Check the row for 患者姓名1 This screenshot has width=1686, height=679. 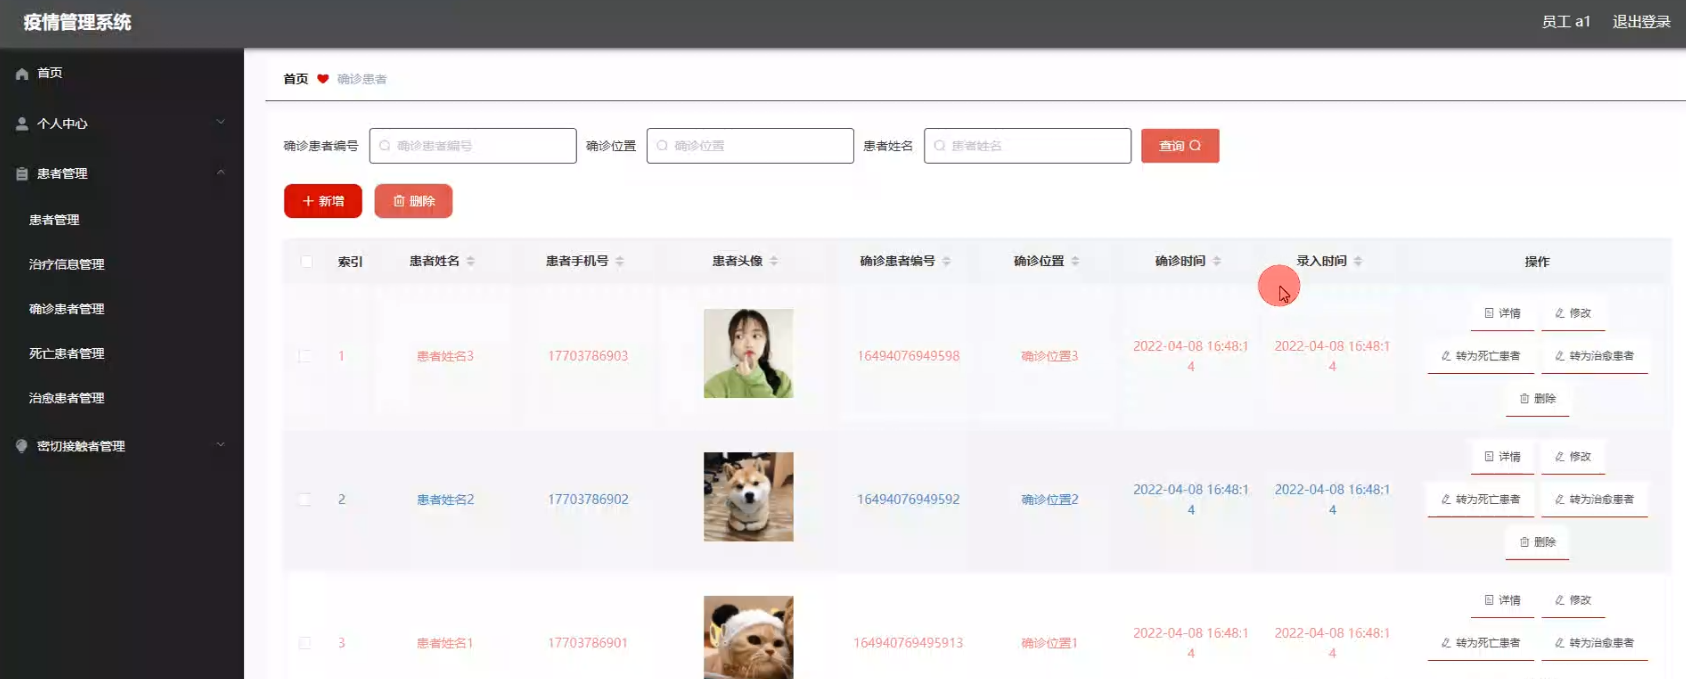(x=305, y=643)
